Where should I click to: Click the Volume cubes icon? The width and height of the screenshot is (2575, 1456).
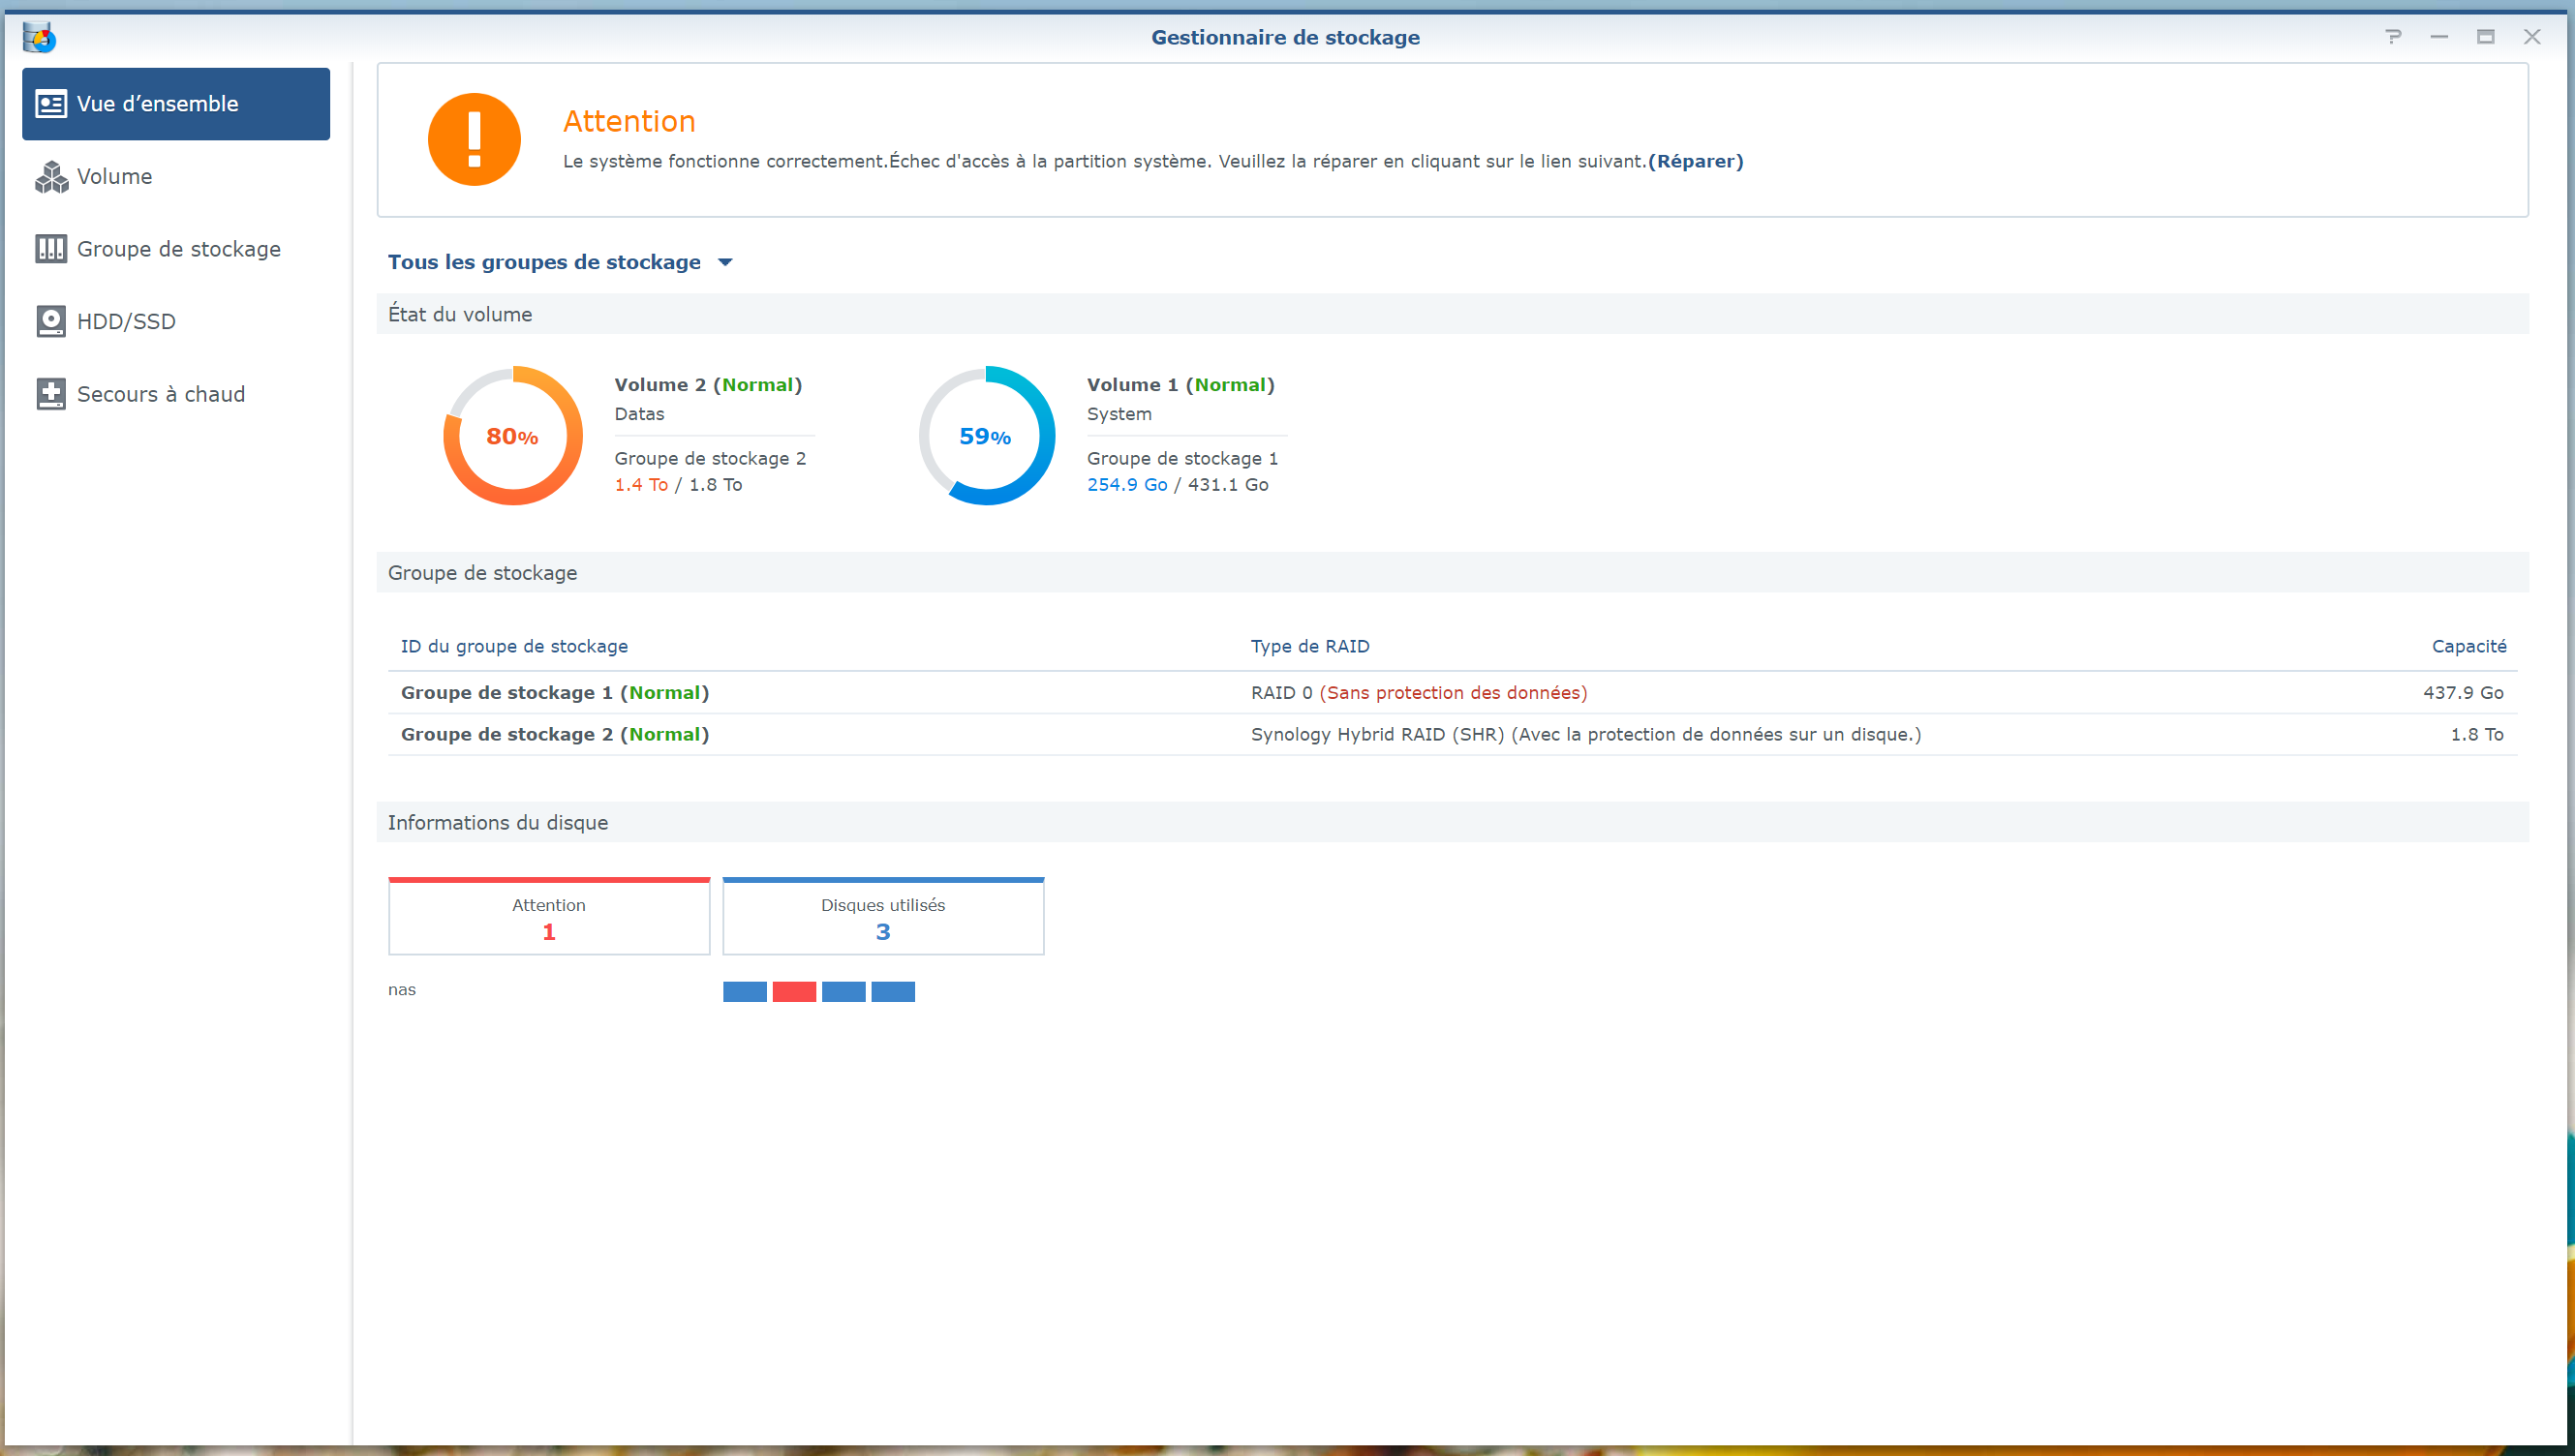pos(51,177)
